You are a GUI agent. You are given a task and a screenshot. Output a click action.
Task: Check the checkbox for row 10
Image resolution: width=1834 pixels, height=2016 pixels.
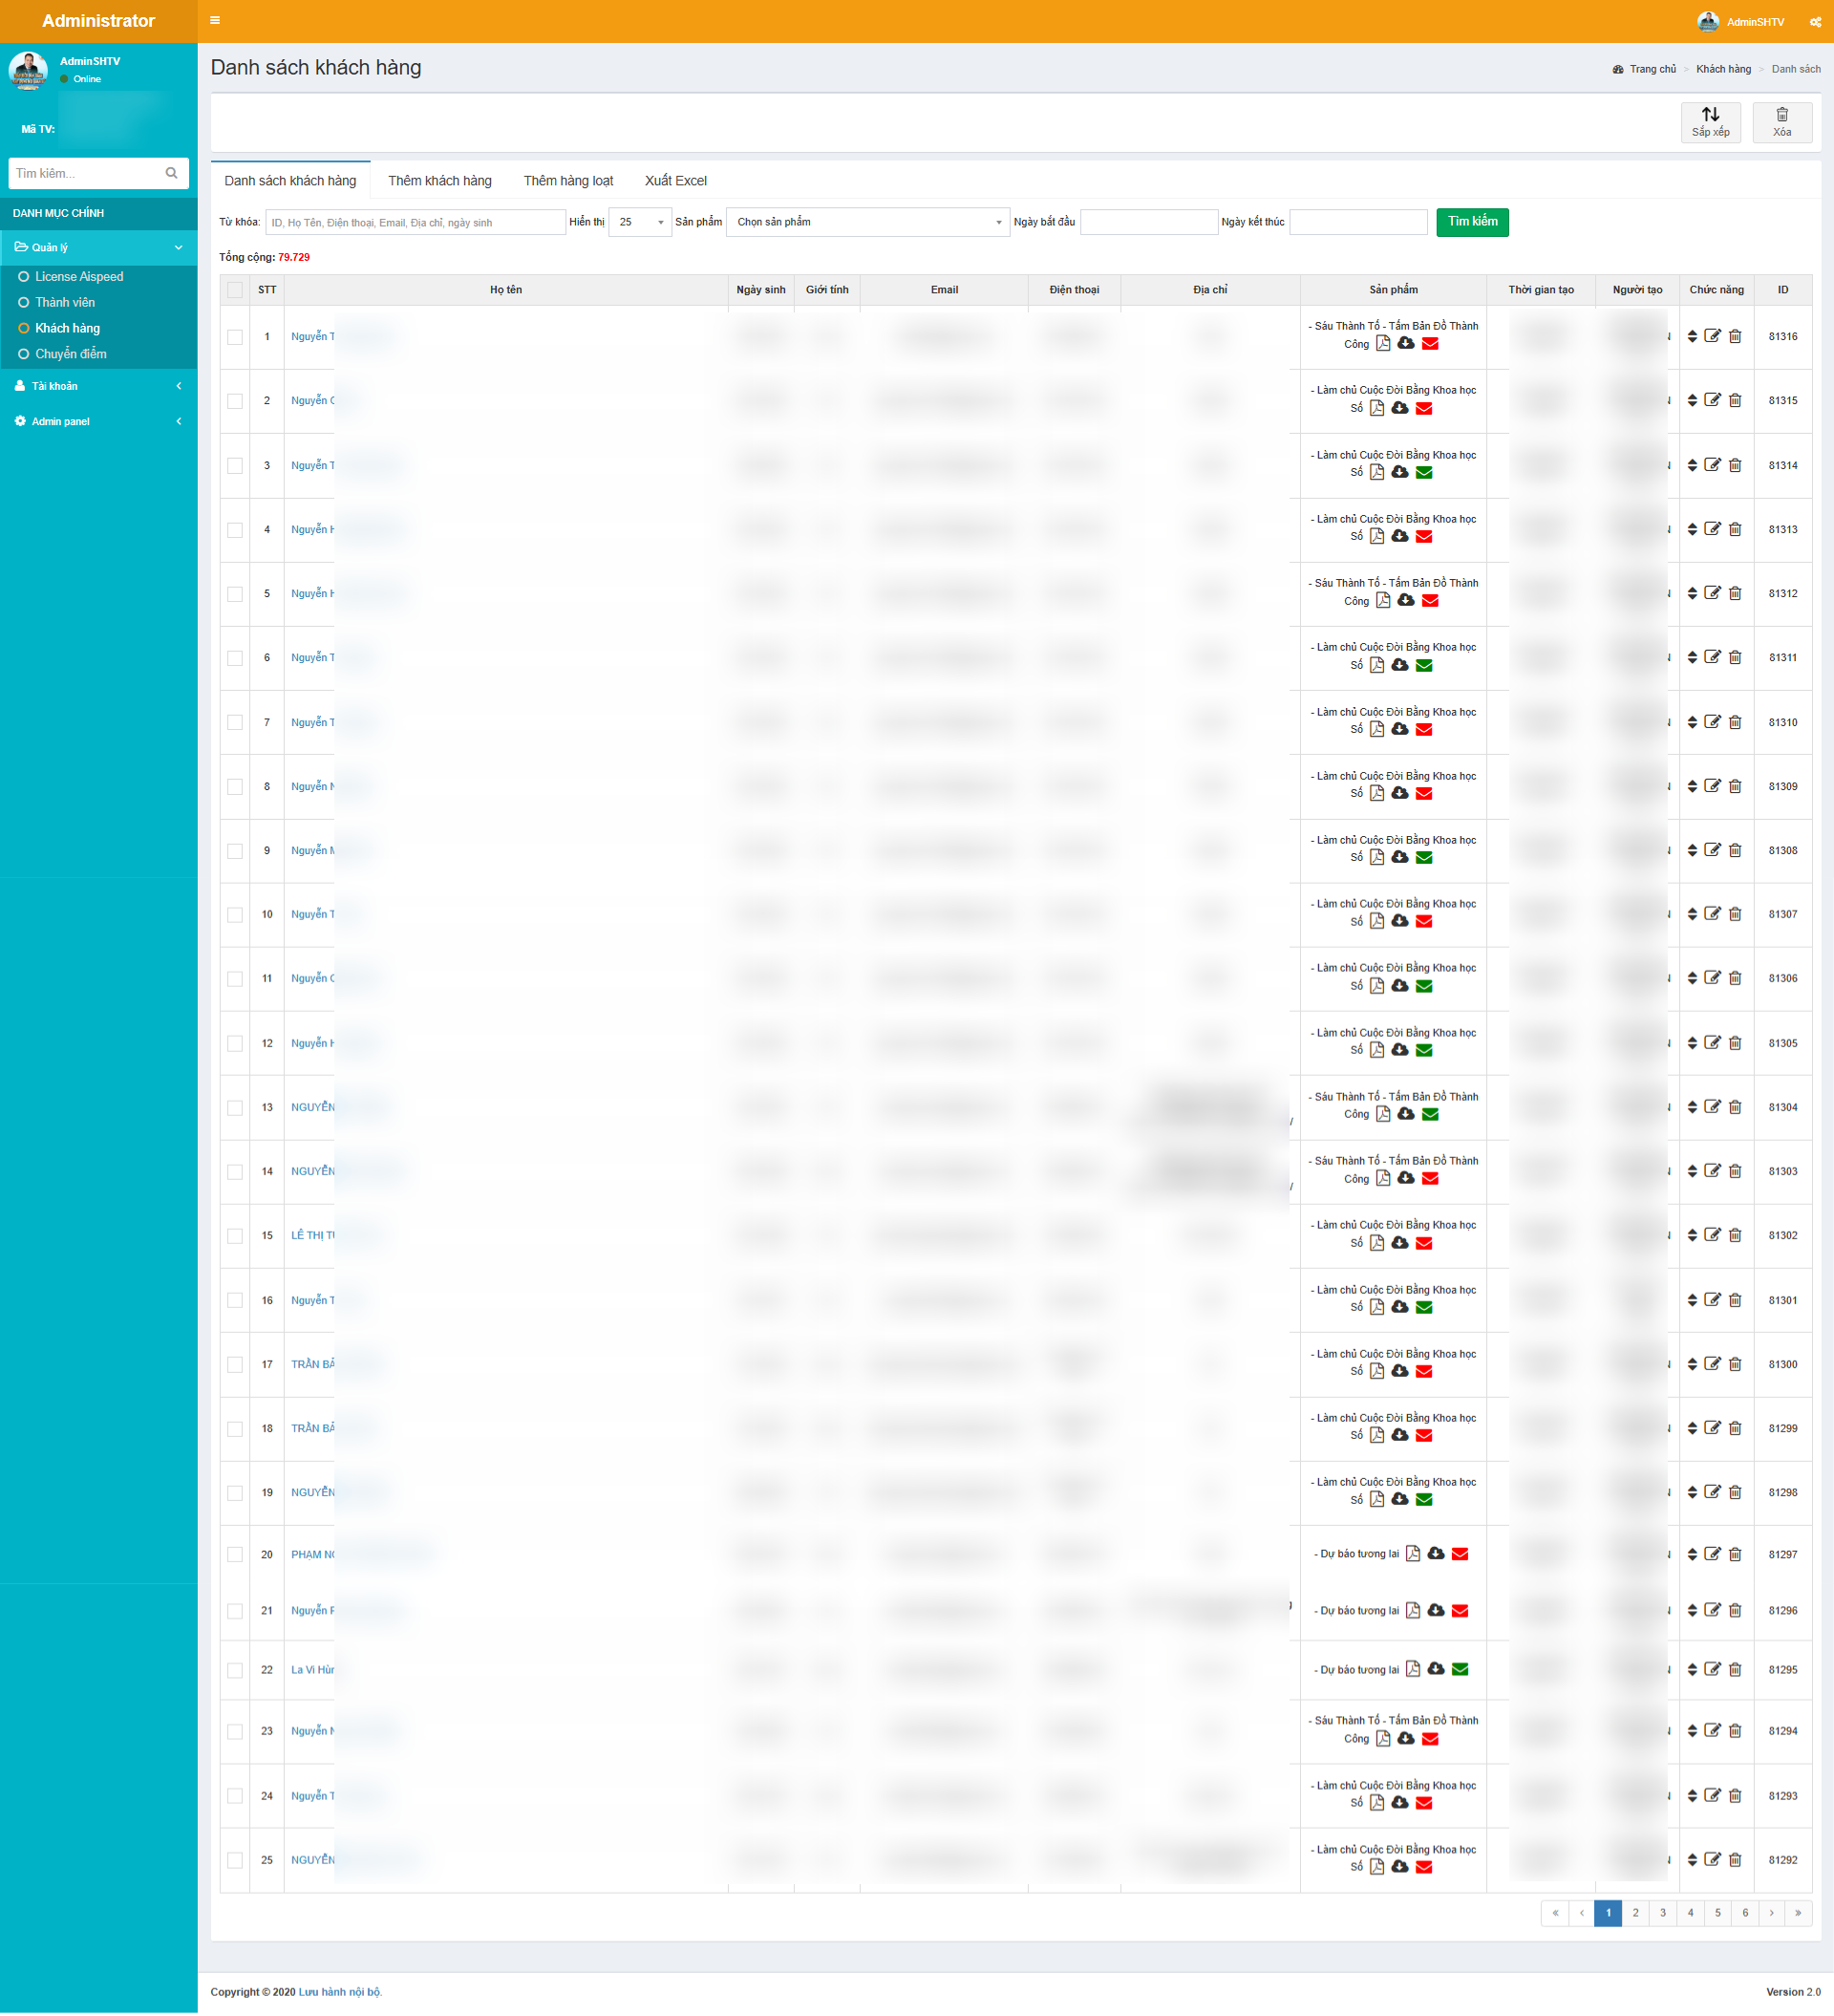point(235,915)
